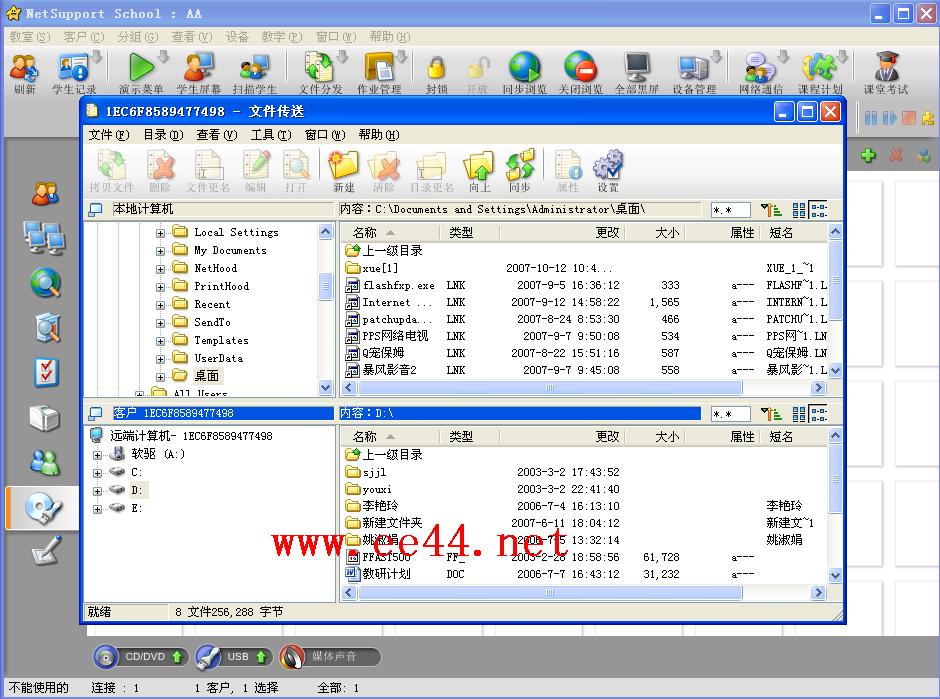Image resolution: width=940 pixels, height=699 pixels.
Task: Expand the C: drive in remote tree
Action: pos(97,472)
